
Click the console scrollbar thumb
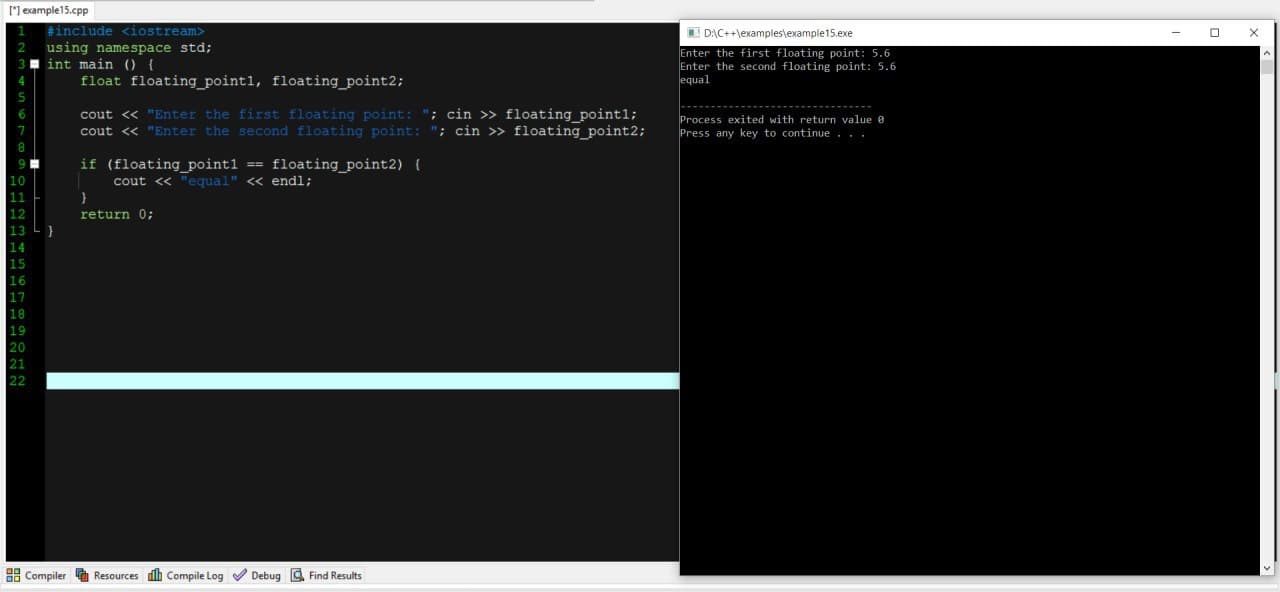click(x=1267, y=67)
